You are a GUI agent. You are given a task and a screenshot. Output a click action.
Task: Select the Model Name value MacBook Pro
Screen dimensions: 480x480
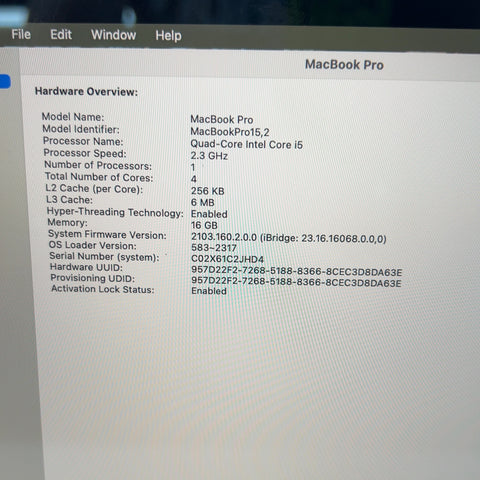coord(222,119)
